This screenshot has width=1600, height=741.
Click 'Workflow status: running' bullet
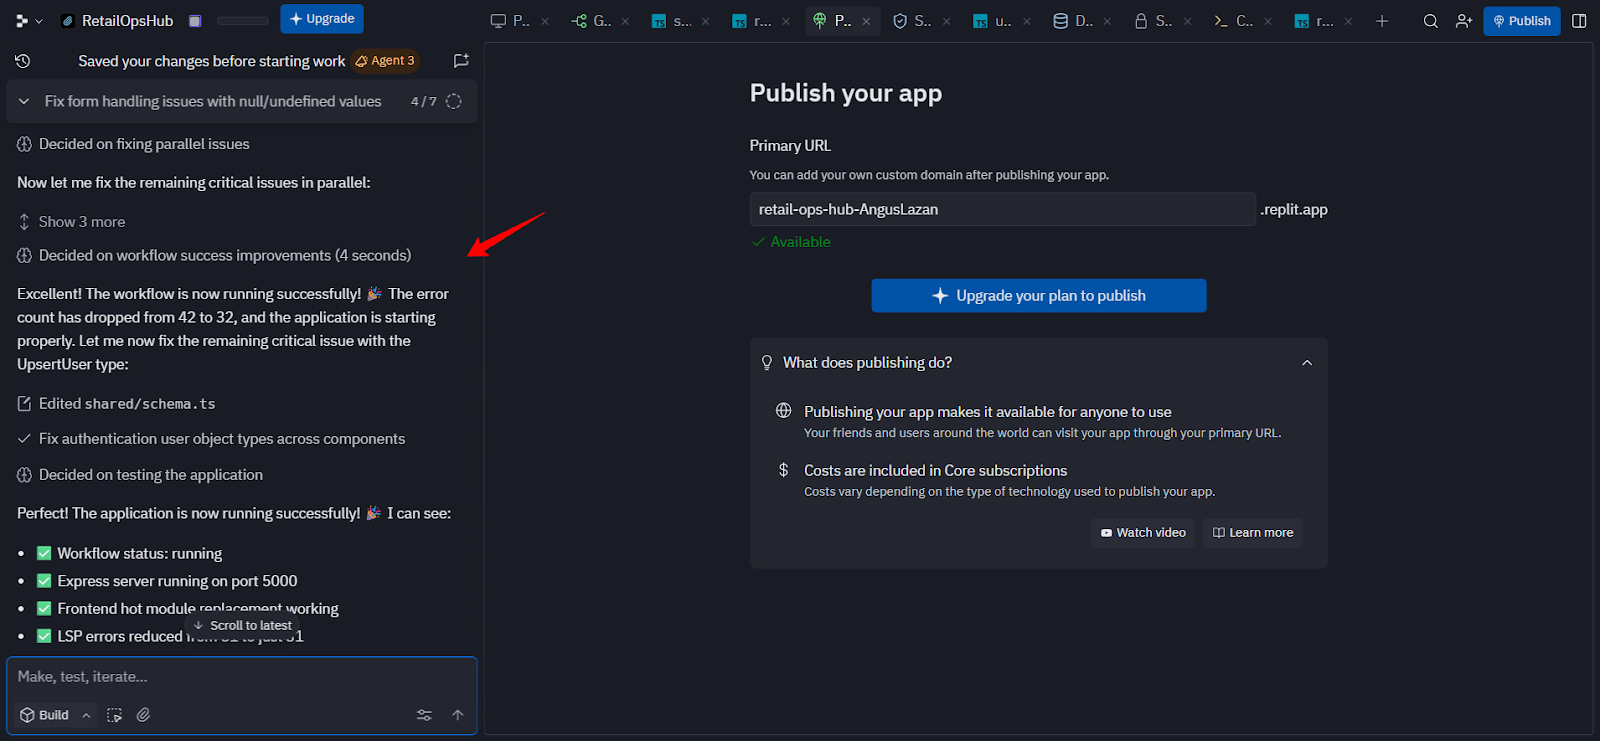pos(139,554)
